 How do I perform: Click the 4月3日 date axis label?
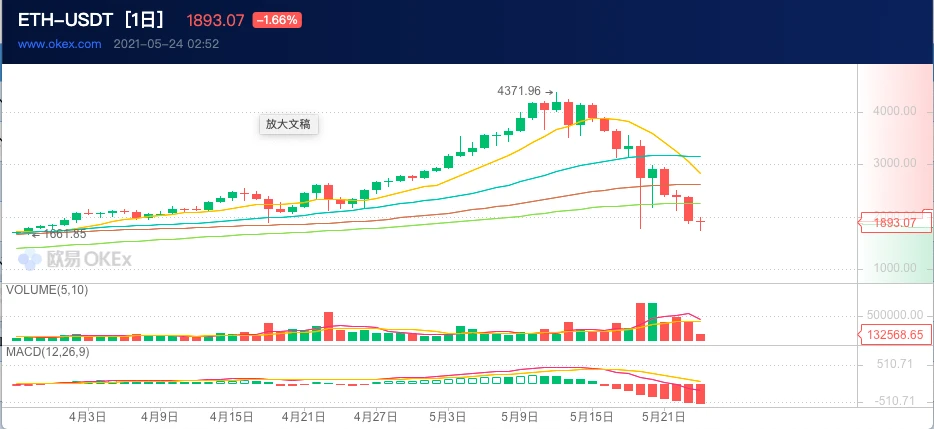(x=88, y=416)
